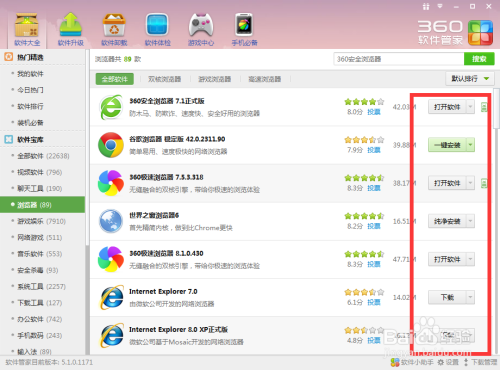Open the 软件升级 upgrade section
This screenshot has height=370, width=500.
[70, 30]
